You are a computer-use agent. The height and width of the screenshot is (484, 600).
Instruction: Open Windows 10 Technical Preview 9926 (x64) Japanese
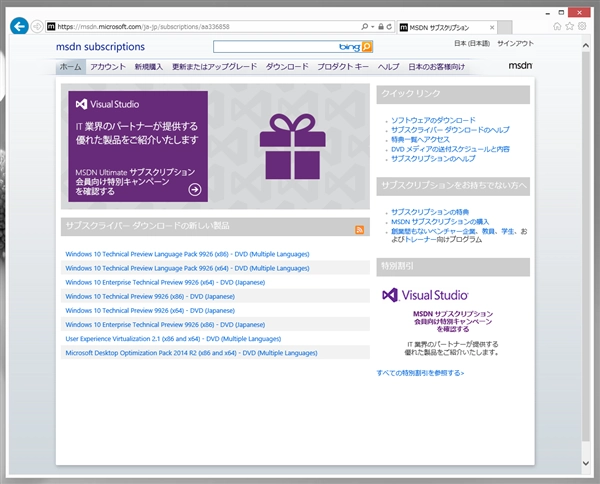pos(150,310)
